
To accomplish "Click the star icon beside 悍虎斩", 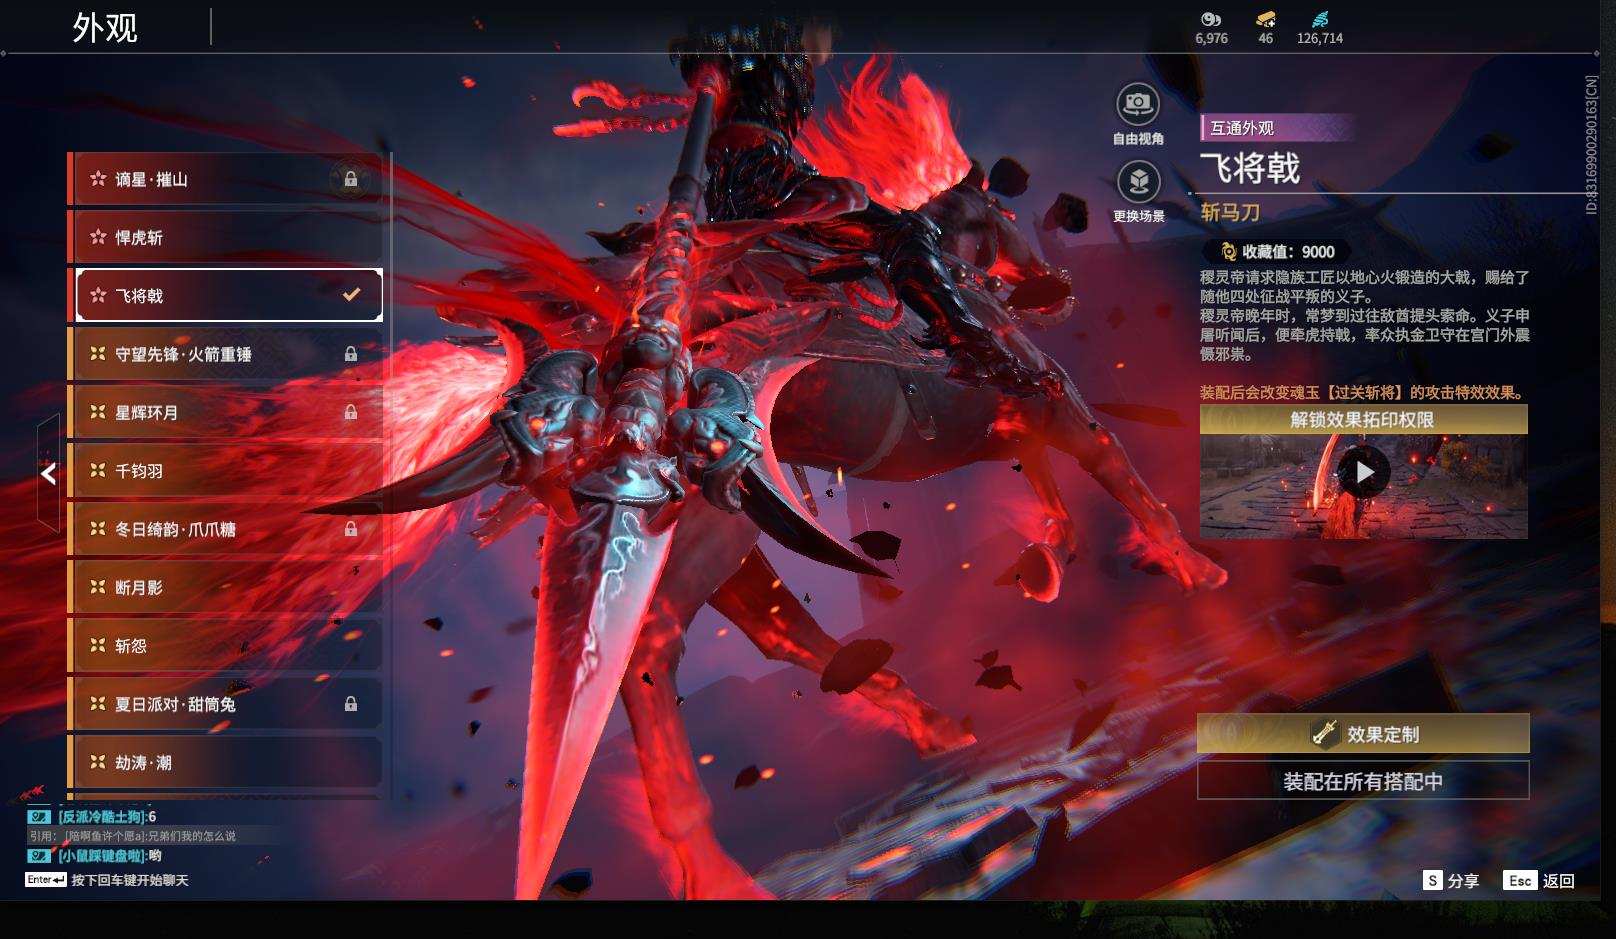I will (x=98, y=237).
